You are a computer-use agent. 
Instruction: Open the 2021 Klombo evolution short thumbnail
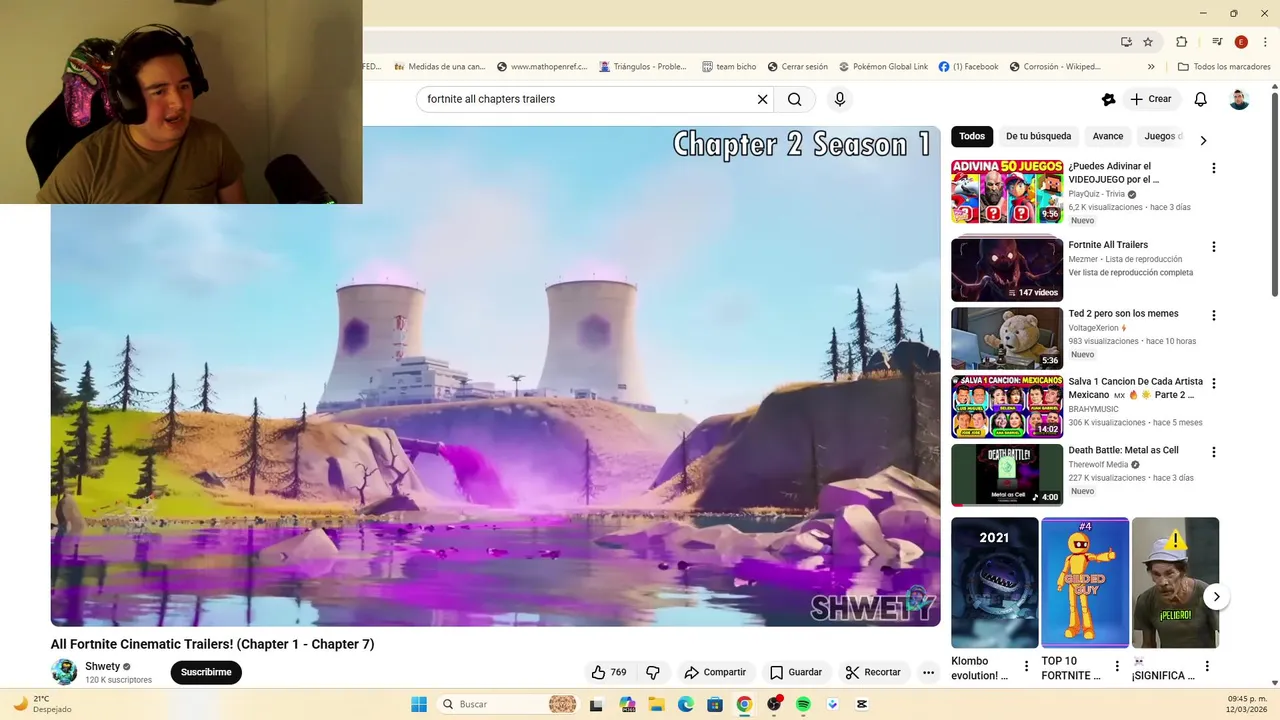coord(994,582)
